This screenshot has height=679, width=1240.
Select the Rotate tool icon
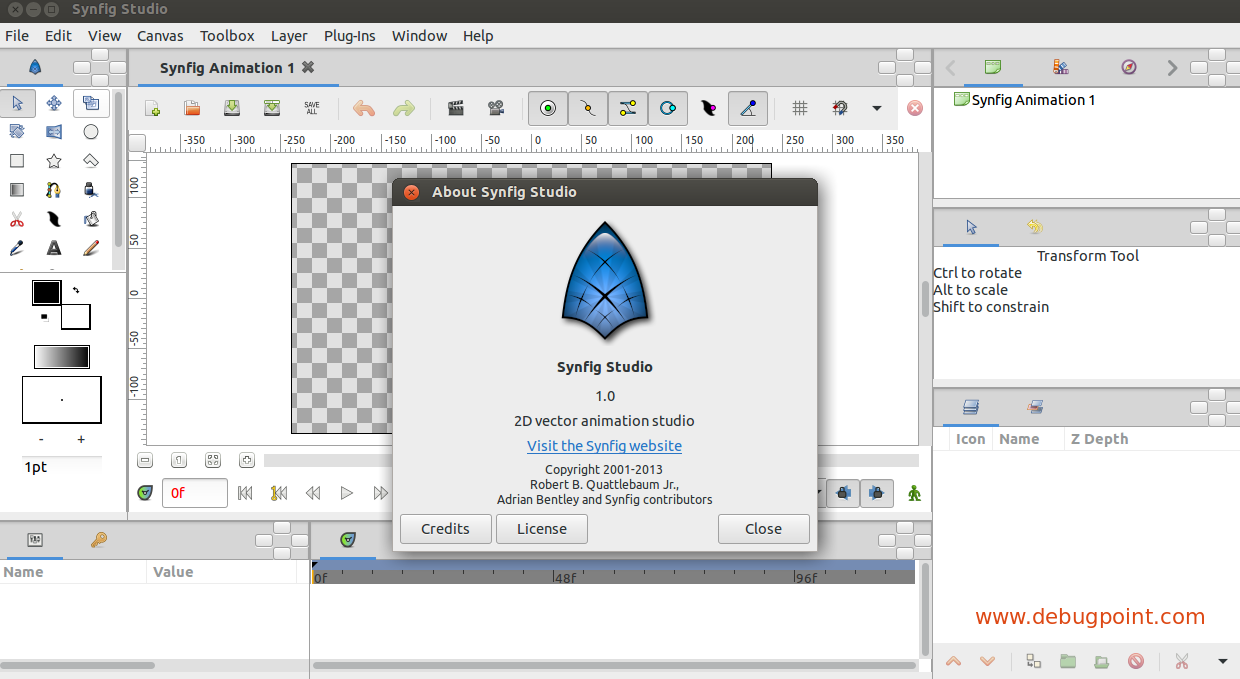click(x=17, y=131)
